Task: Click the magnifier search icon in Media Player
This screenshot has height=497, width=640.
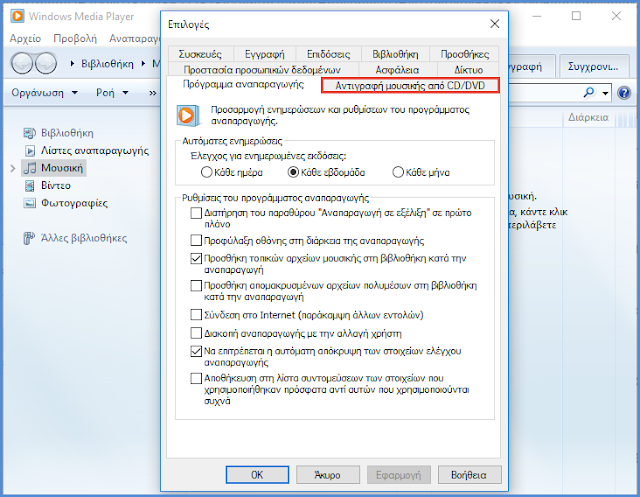Action: point(589,93)
